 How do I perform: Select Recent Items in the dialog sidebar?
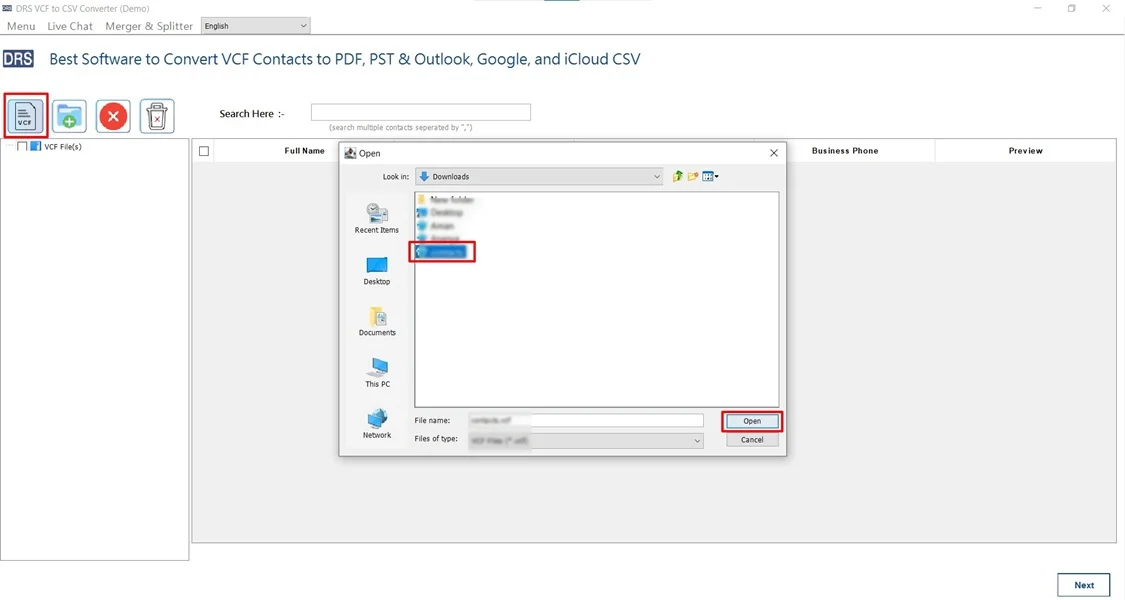click(x=376, y=214)
